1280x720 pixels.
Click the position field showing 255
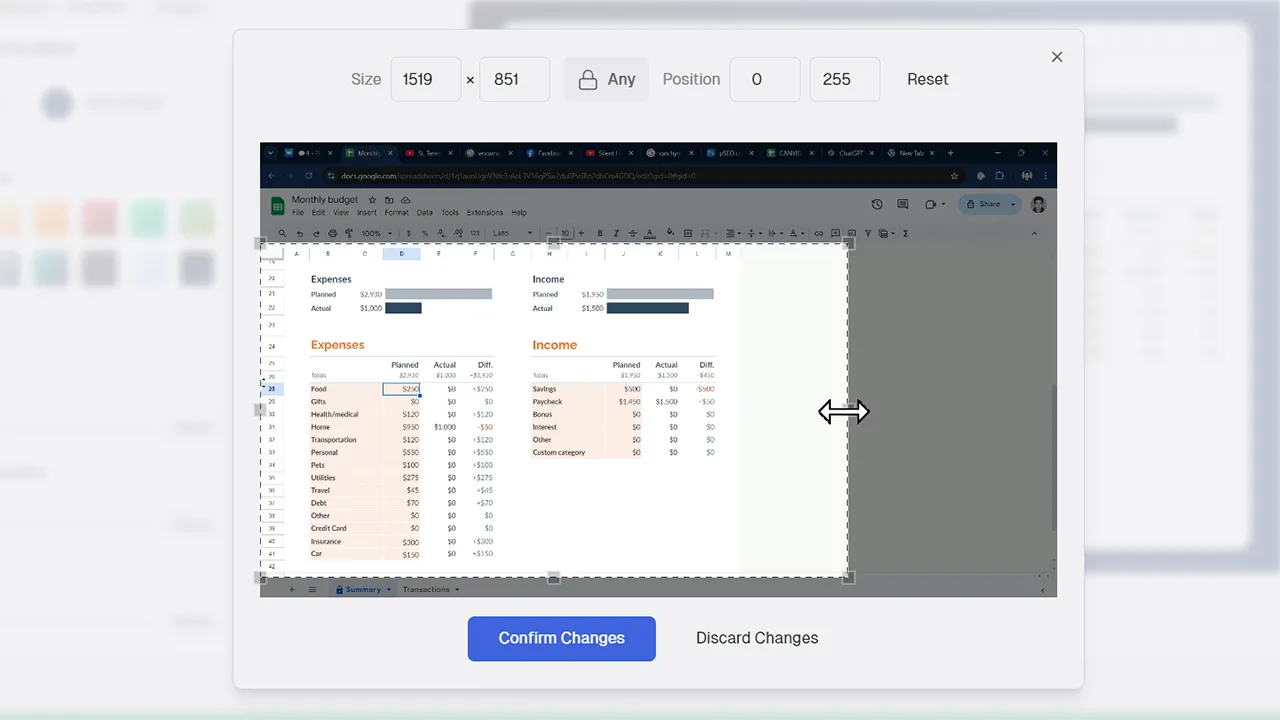coord(844,79)
